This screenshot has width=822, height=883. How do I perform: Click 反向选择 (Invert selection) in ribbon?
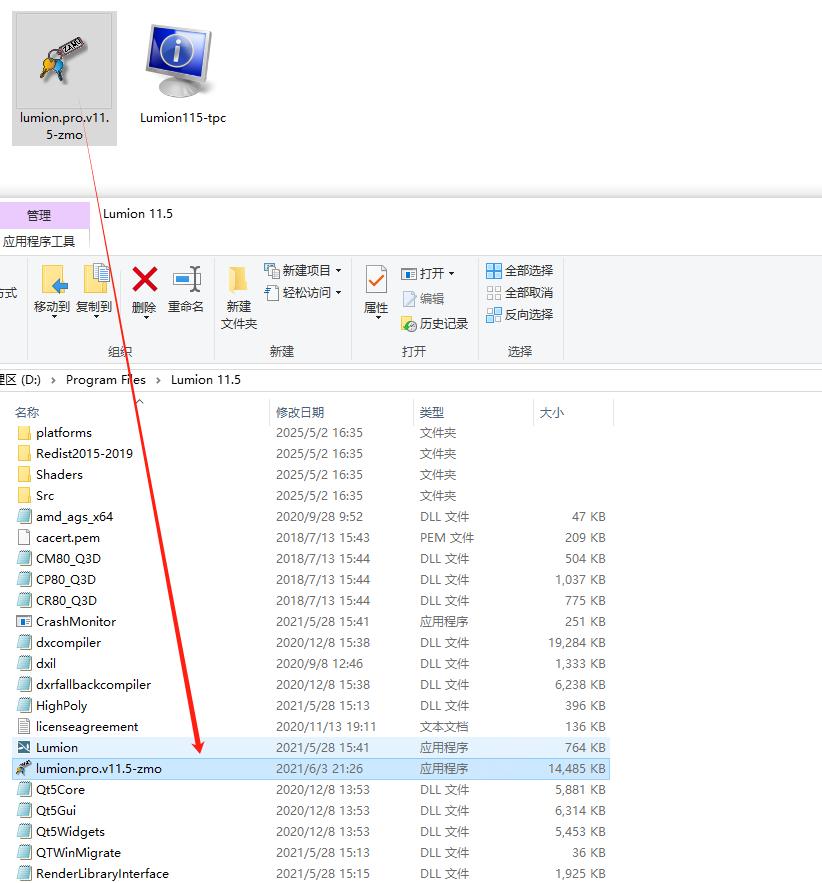click(x=519, y=315)
